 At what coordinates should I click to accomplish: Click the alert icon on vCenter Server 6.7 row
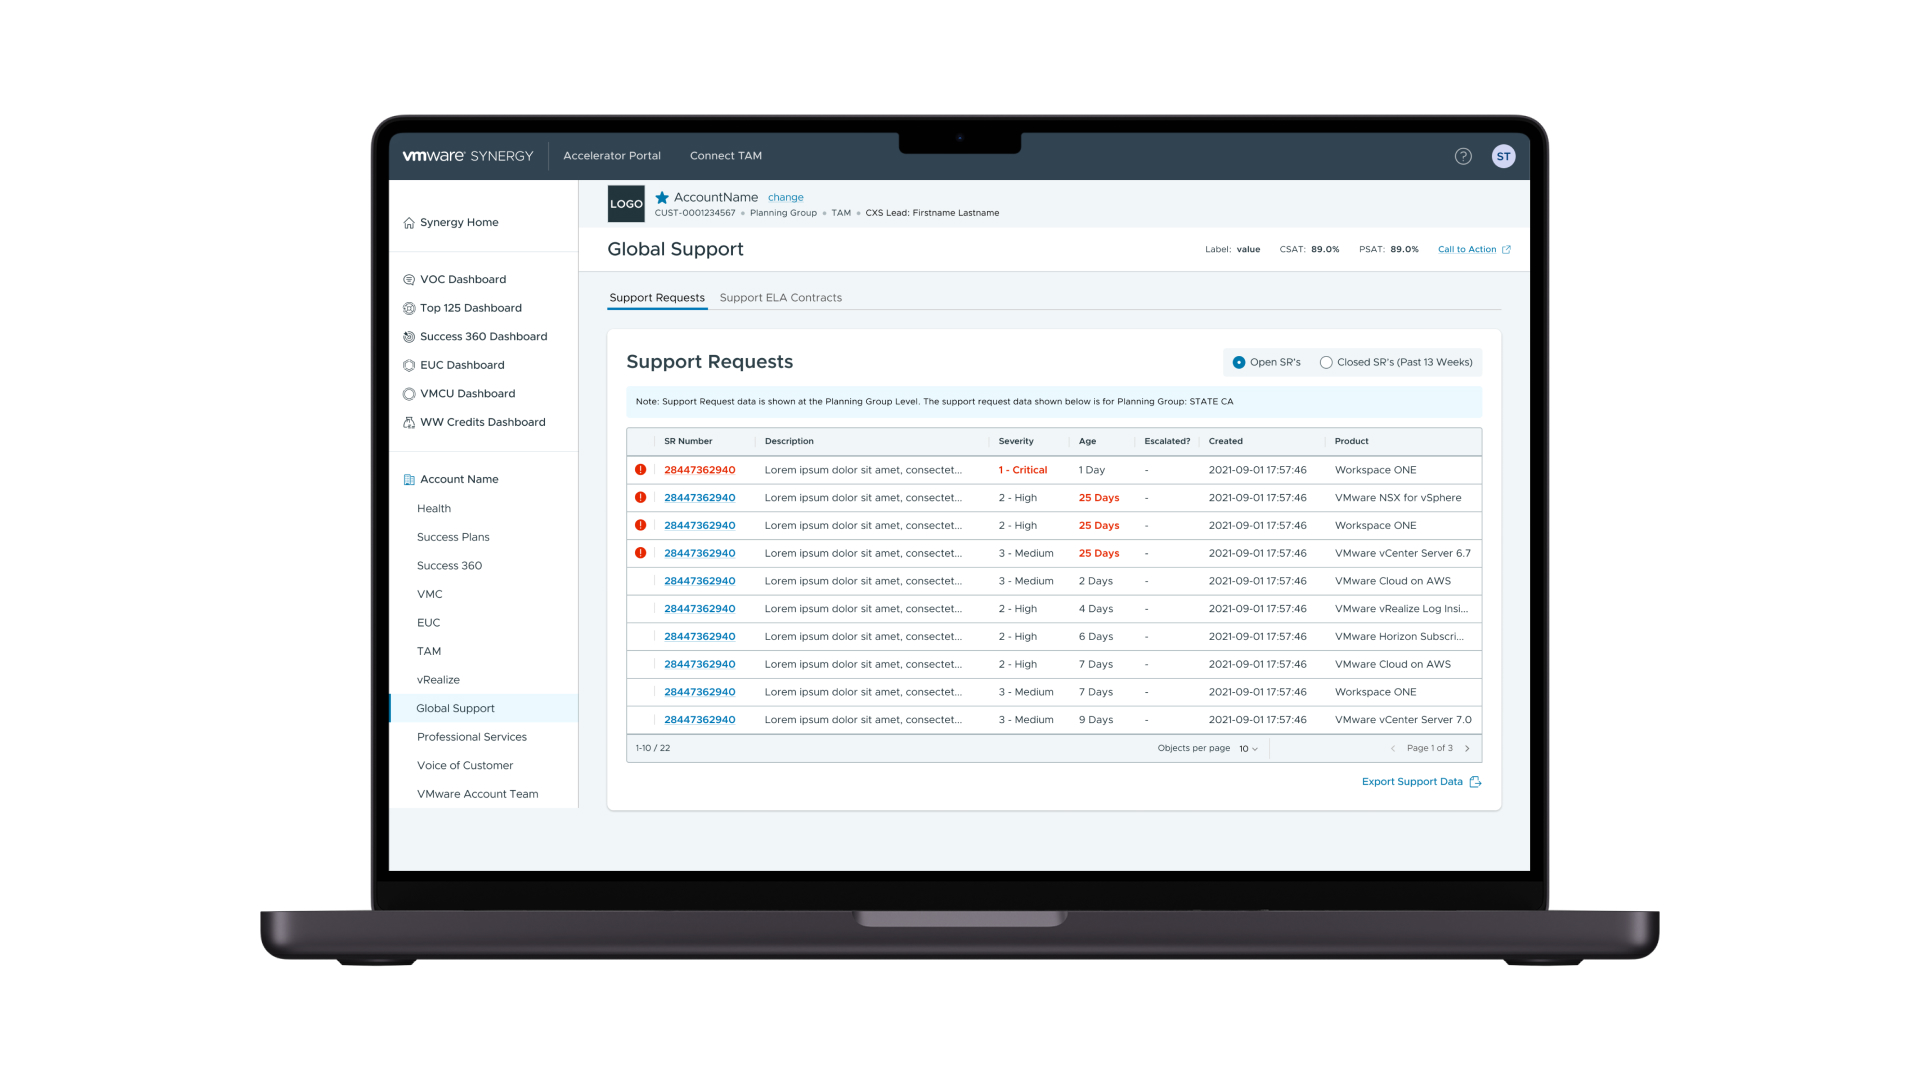(641, 552)
